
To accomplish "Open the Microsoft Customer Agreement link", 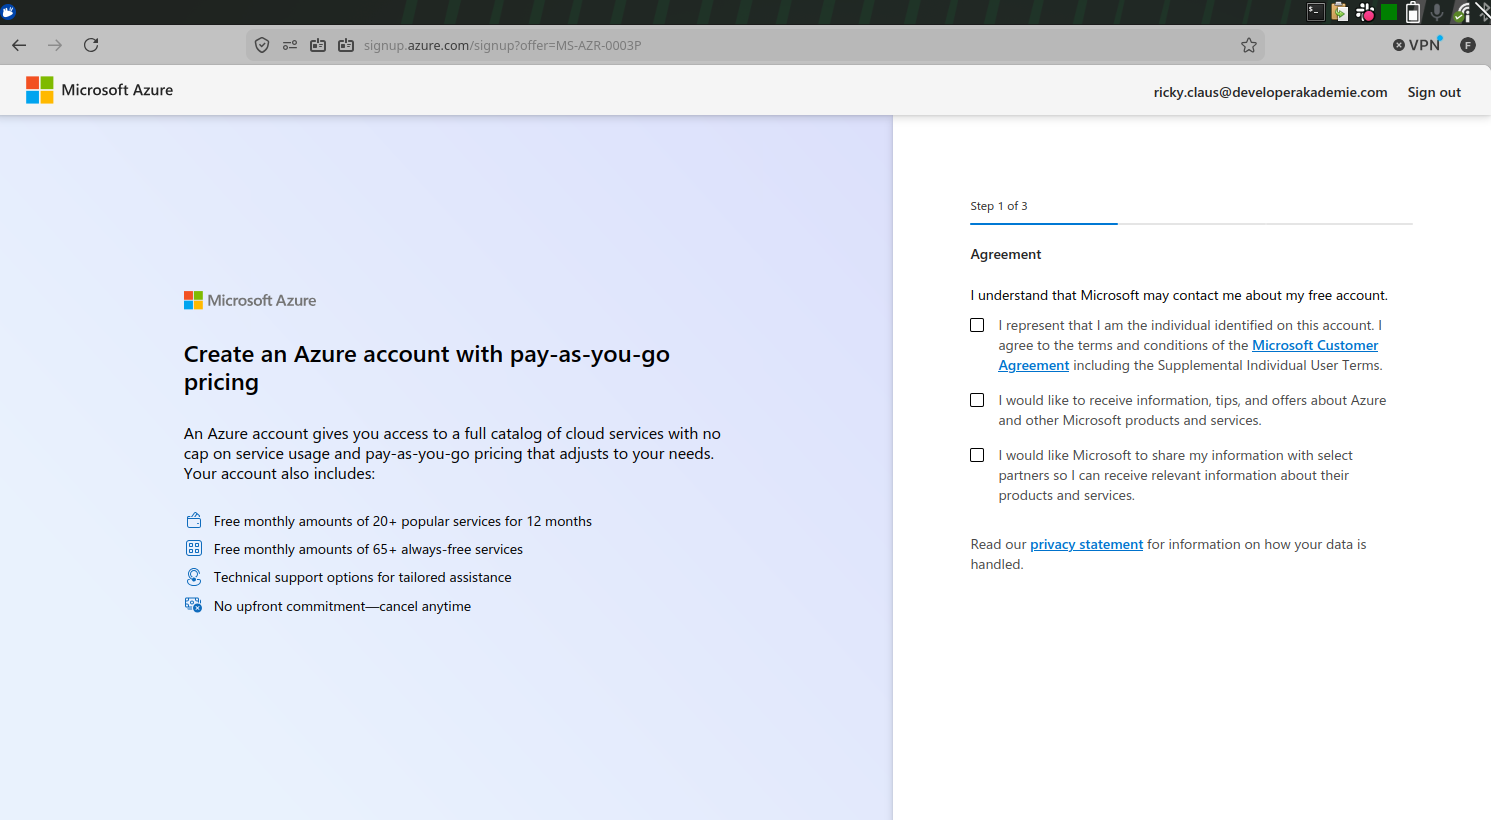I will (1315, 346).
